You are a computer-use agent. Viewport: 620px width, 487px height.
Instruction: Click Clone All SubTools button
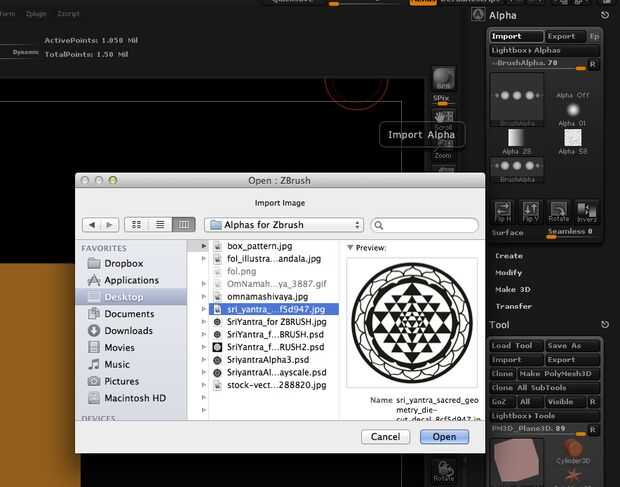tap(545, 388)
